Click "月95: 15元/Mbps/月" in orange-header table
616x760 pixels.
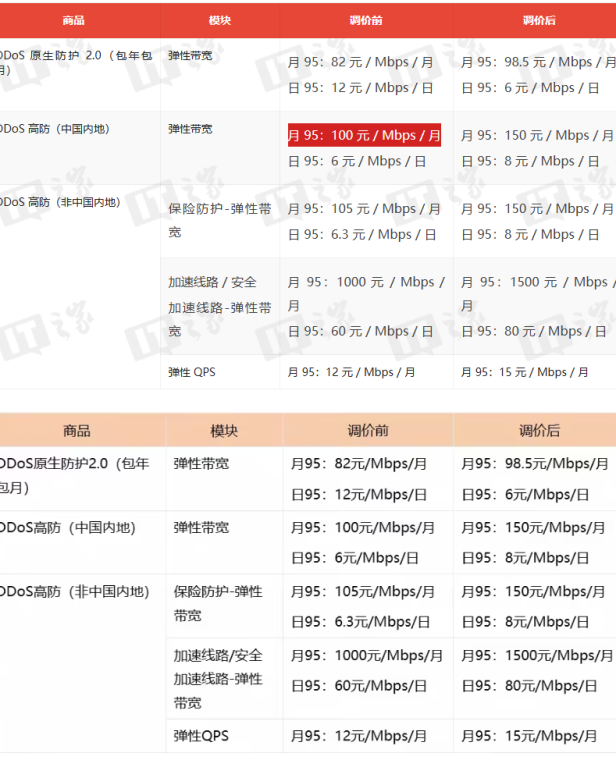[529, 736]
